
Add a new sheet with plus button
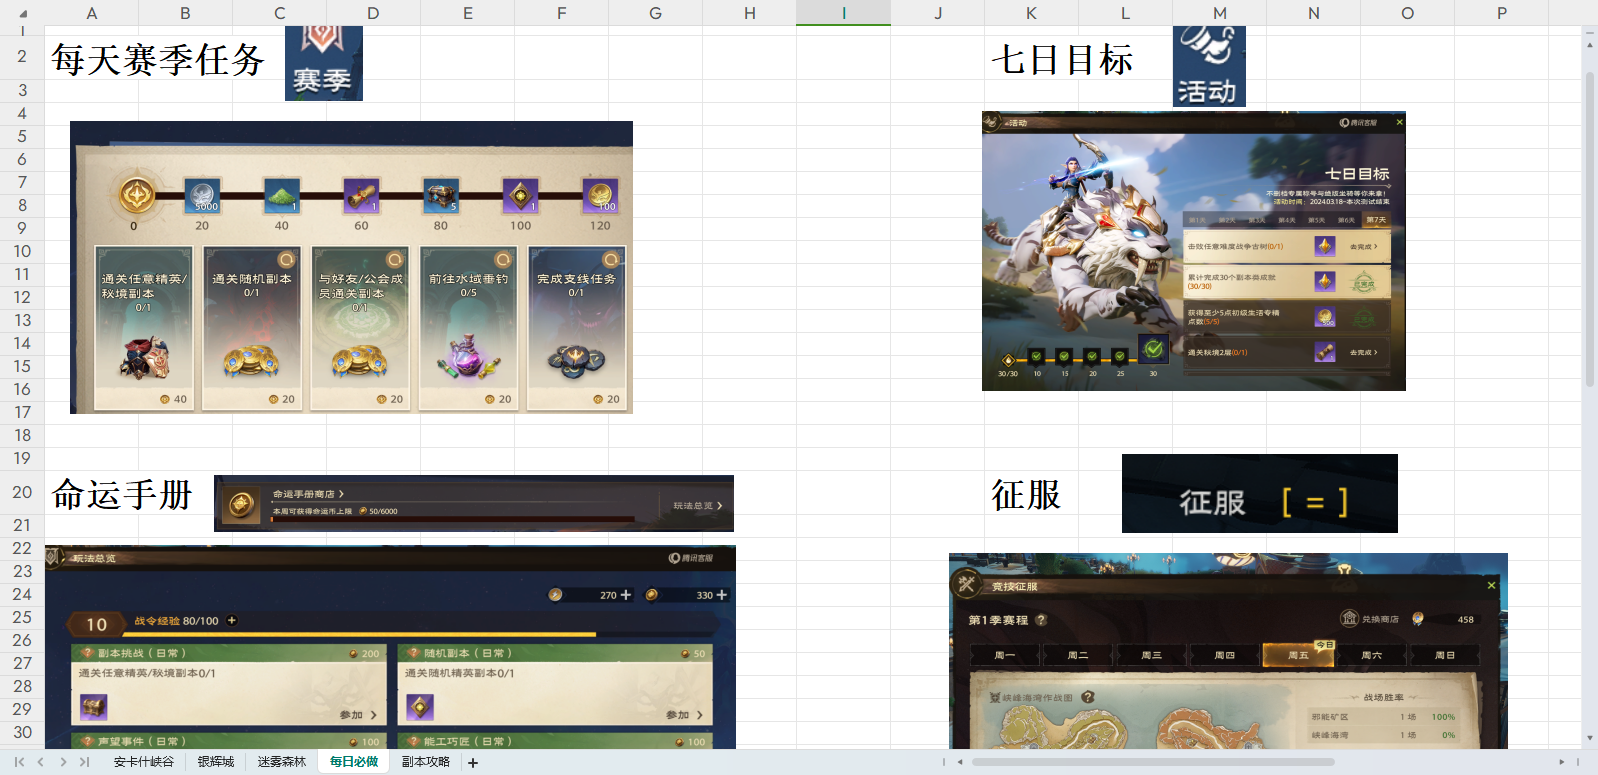tap(473, 763)
